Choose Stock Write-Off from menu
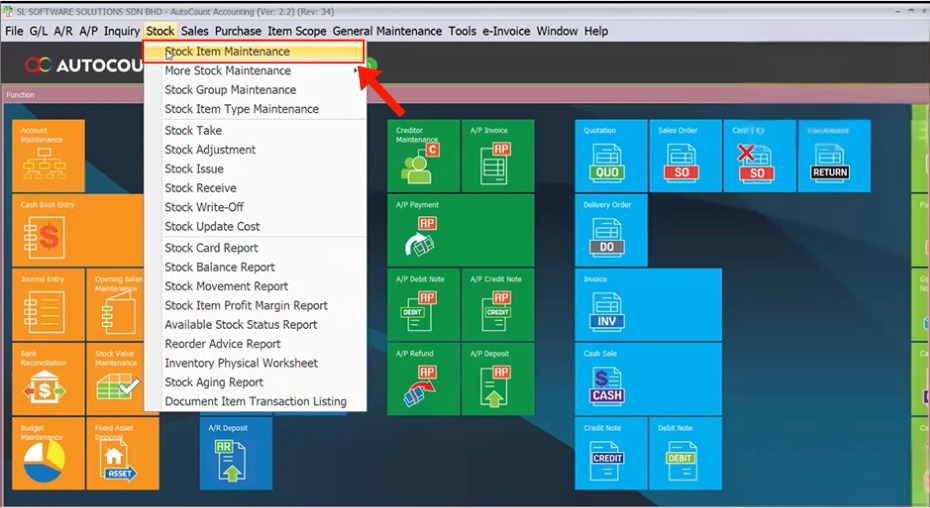Viewport: 930px width, 508px height. click(x=255, y=207)
